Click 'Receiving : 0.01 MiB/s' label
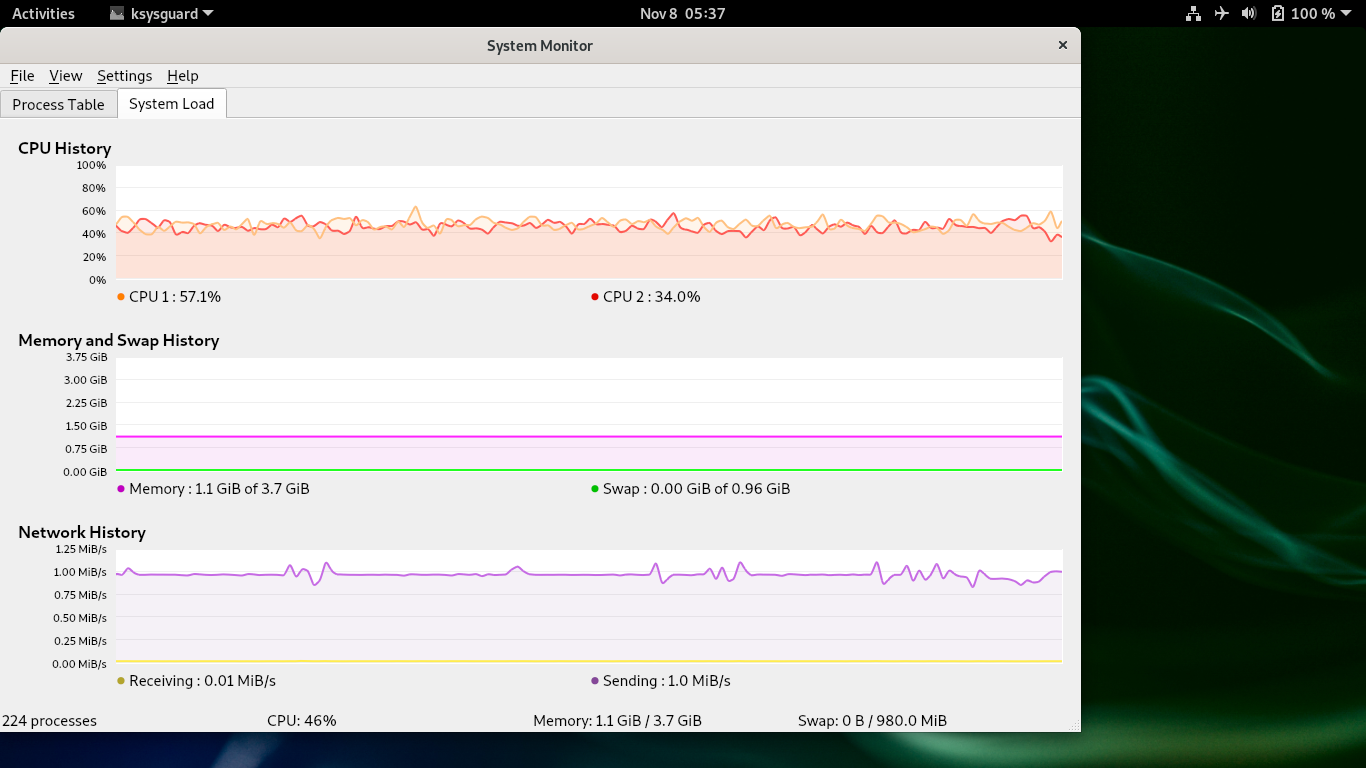This screenshot has height=768, width=1366. (x=202, y=681)
